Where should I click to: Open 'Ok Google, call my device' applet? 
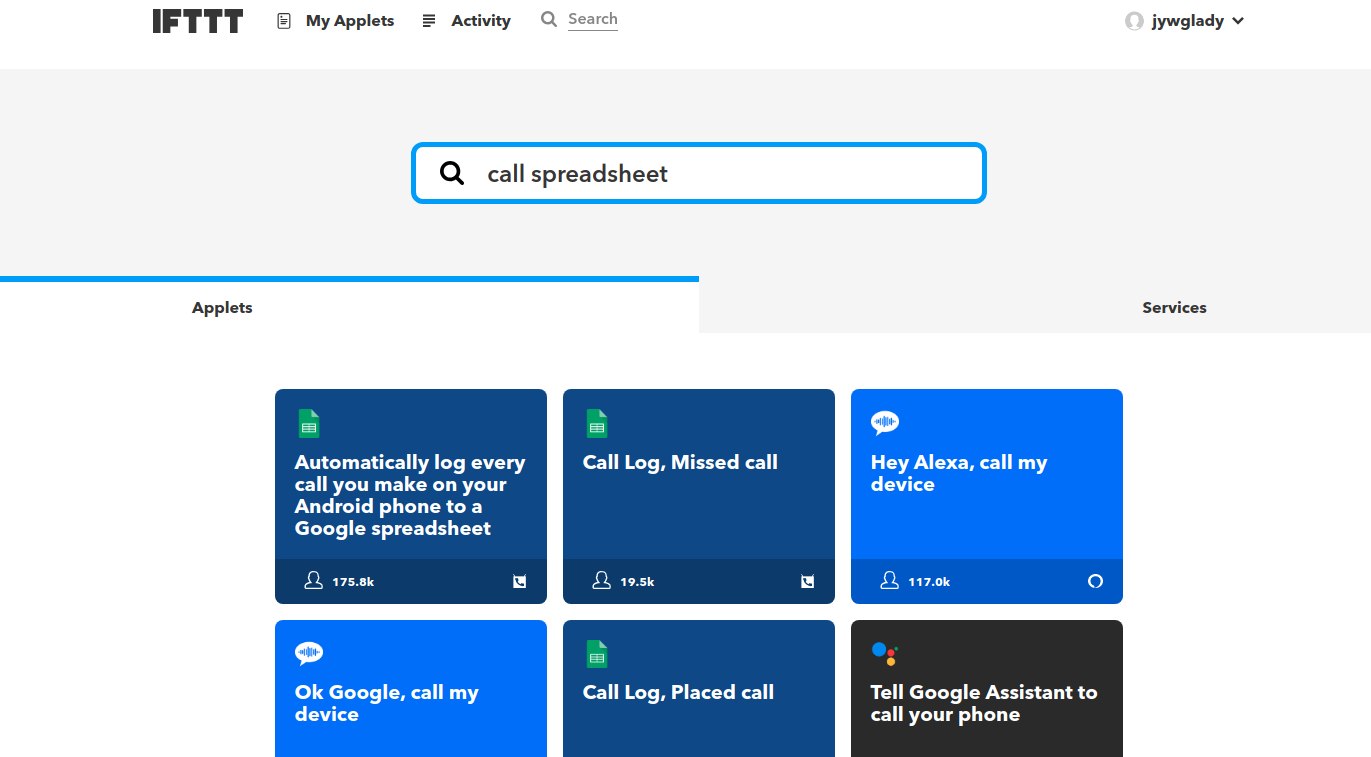[410, 703]
